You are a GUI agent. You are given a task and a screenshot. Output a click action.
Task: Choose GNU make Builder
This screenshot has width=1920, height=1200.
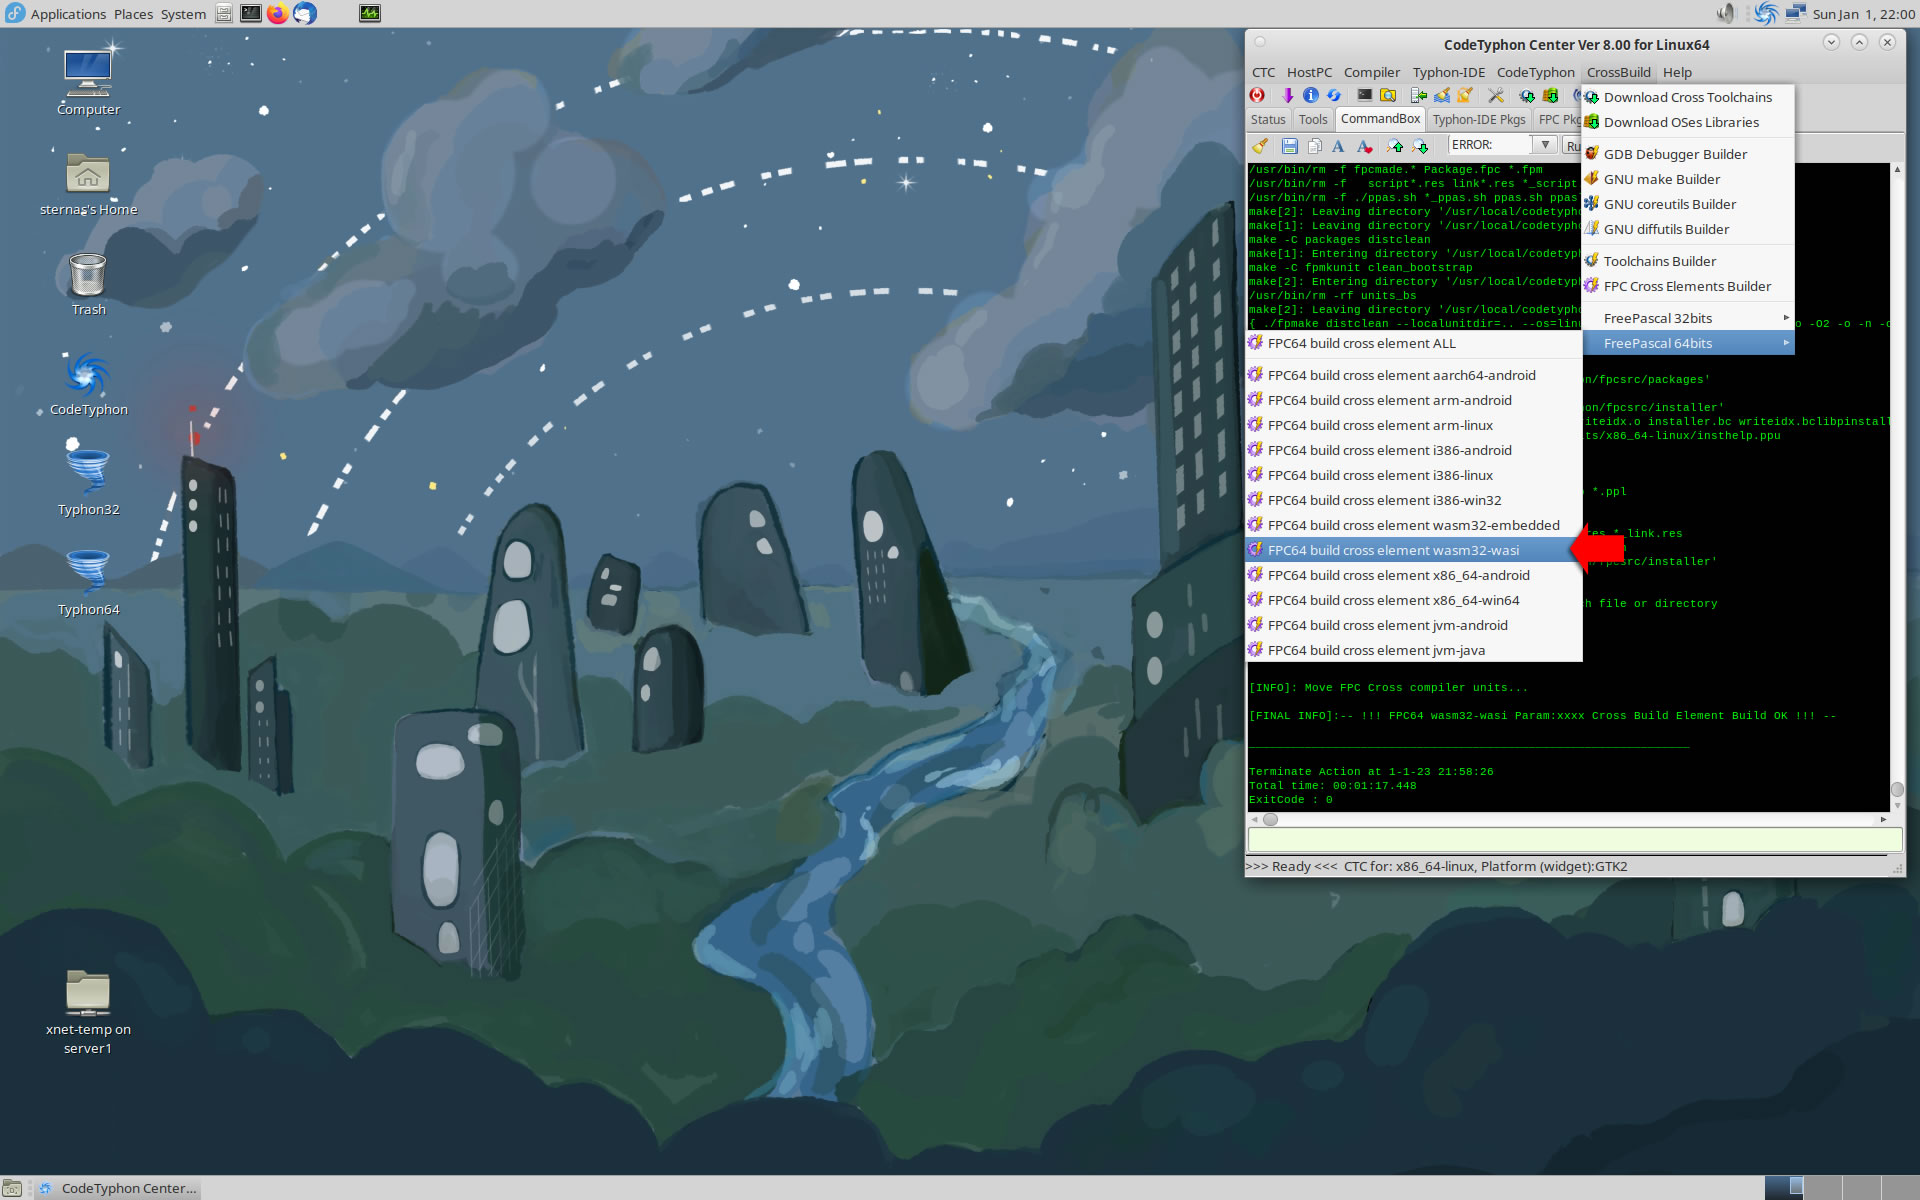pos(1688,179)
